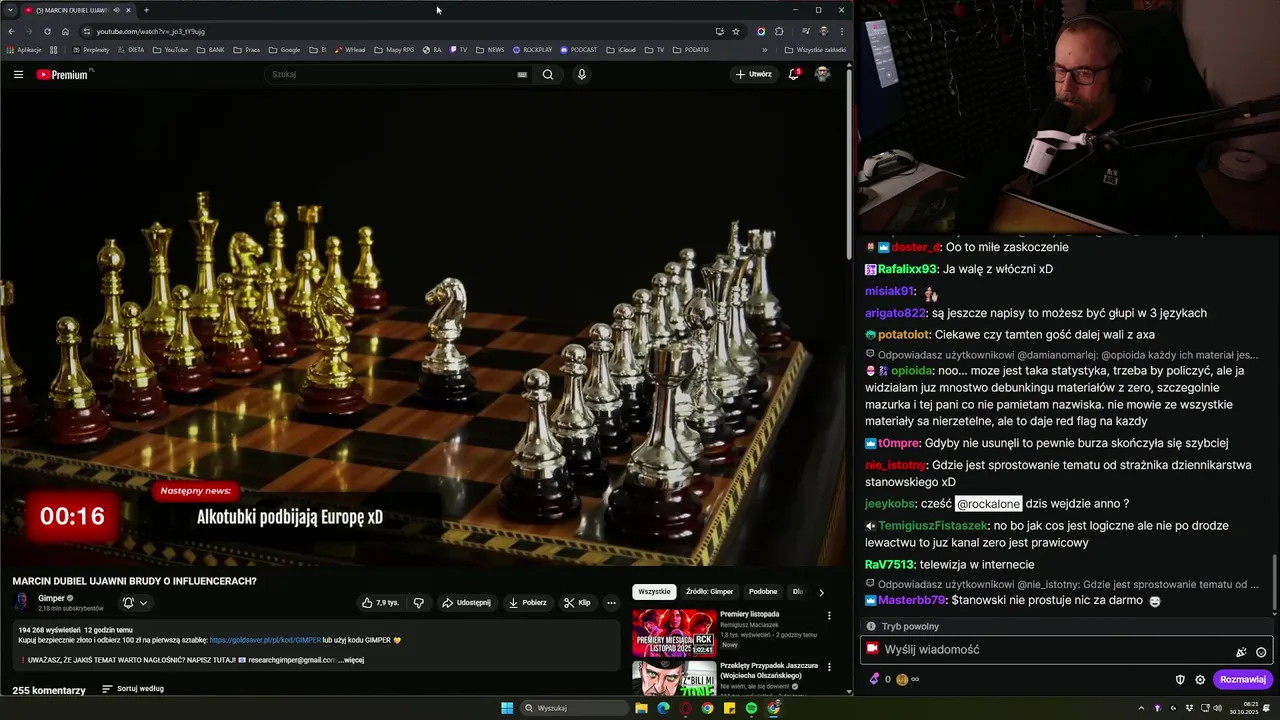Click the browser back arrow

pos(12,31)
